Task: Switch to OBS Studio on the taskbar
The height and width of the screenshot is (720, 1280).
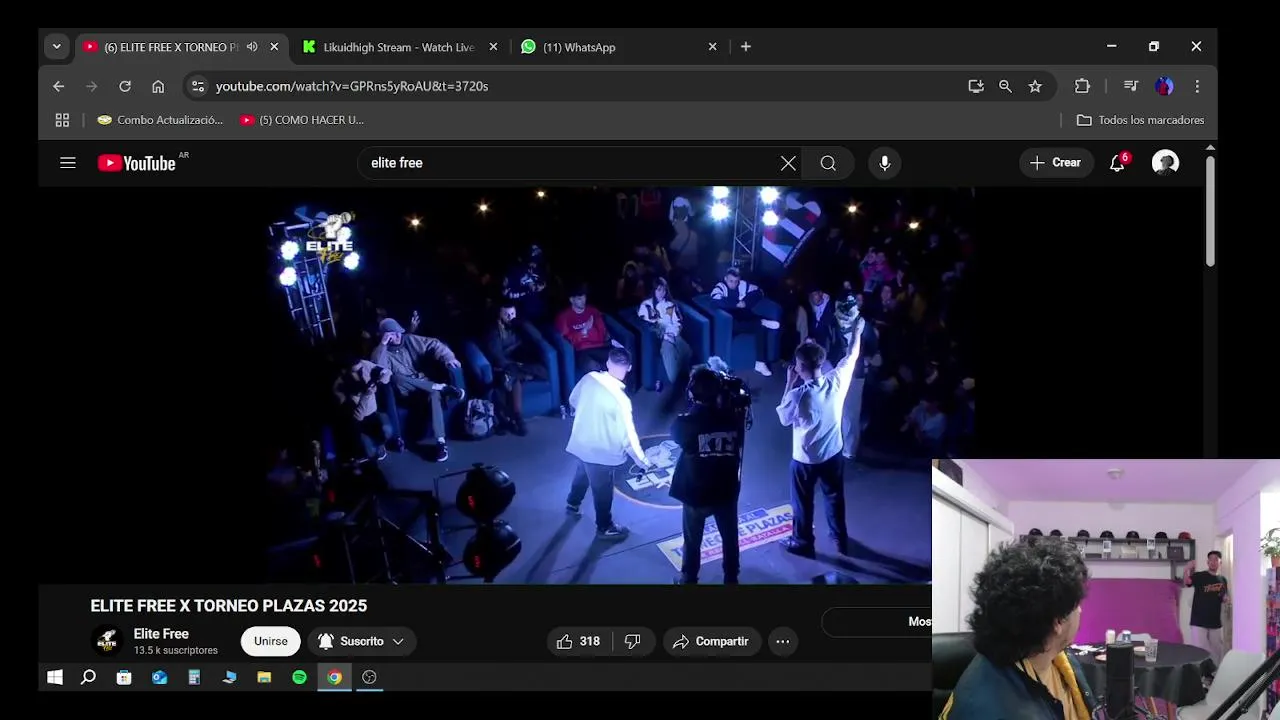Action: (x=369, y=677)
